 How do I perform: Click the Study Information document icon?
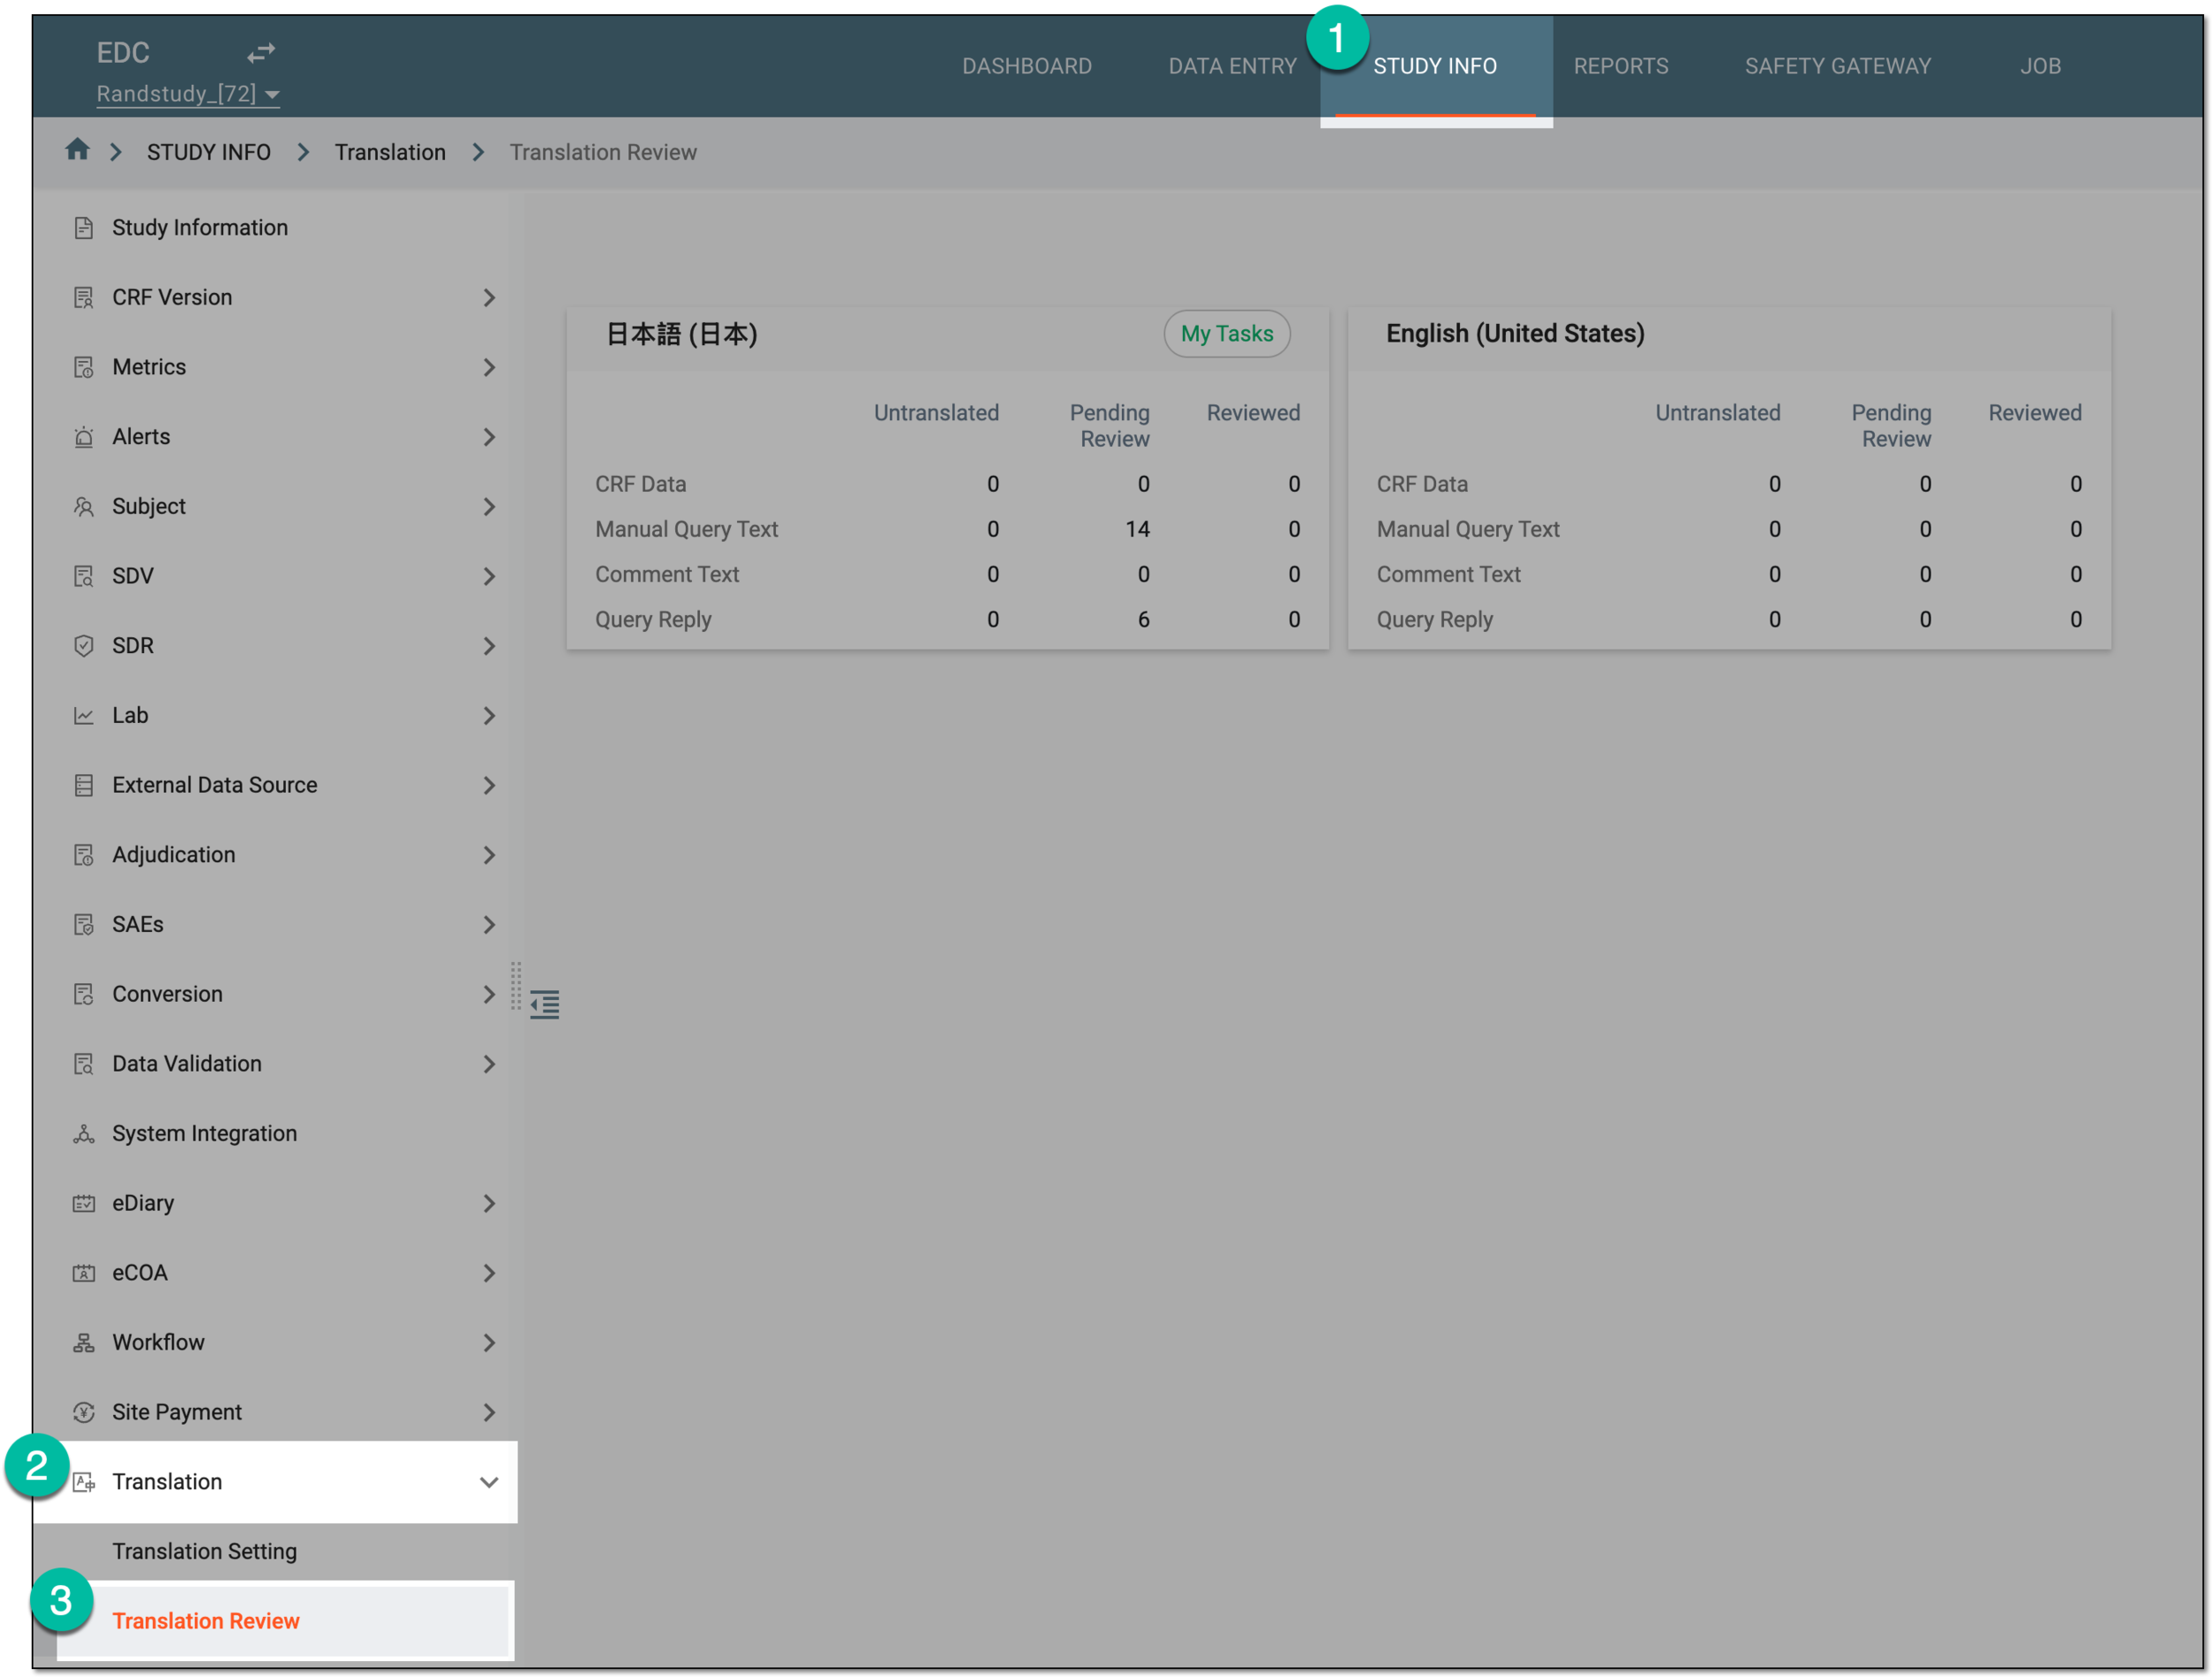(x=84, y=228)
